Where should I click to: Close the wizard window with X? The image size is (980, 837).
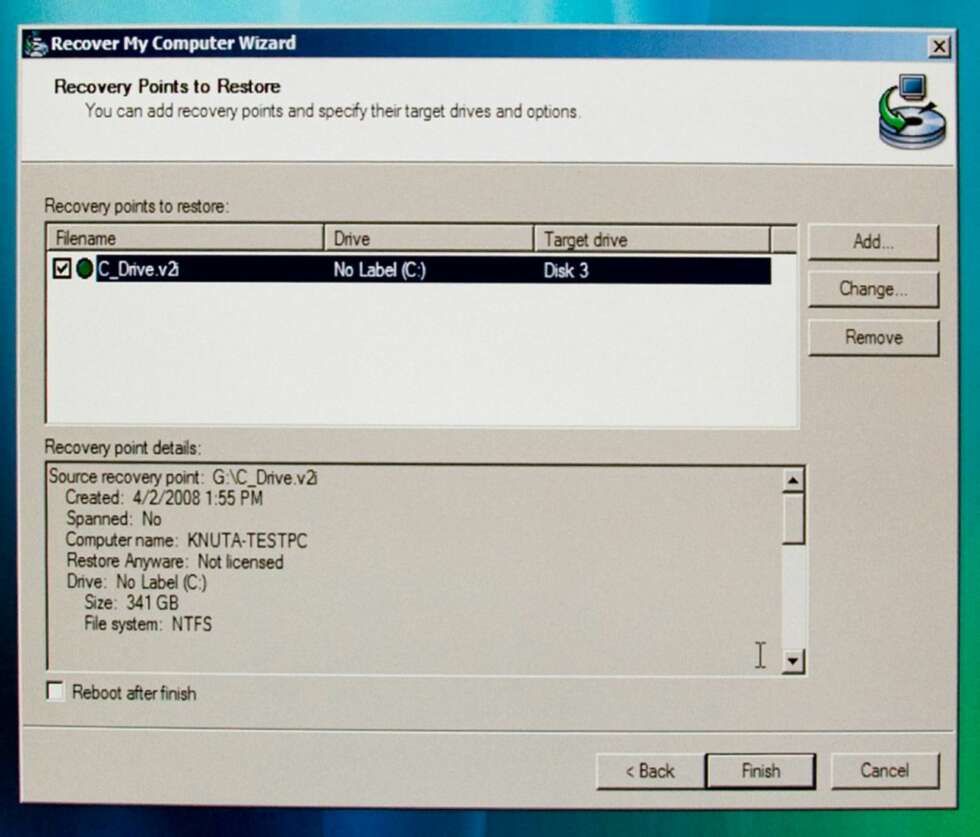click(939, 47)
